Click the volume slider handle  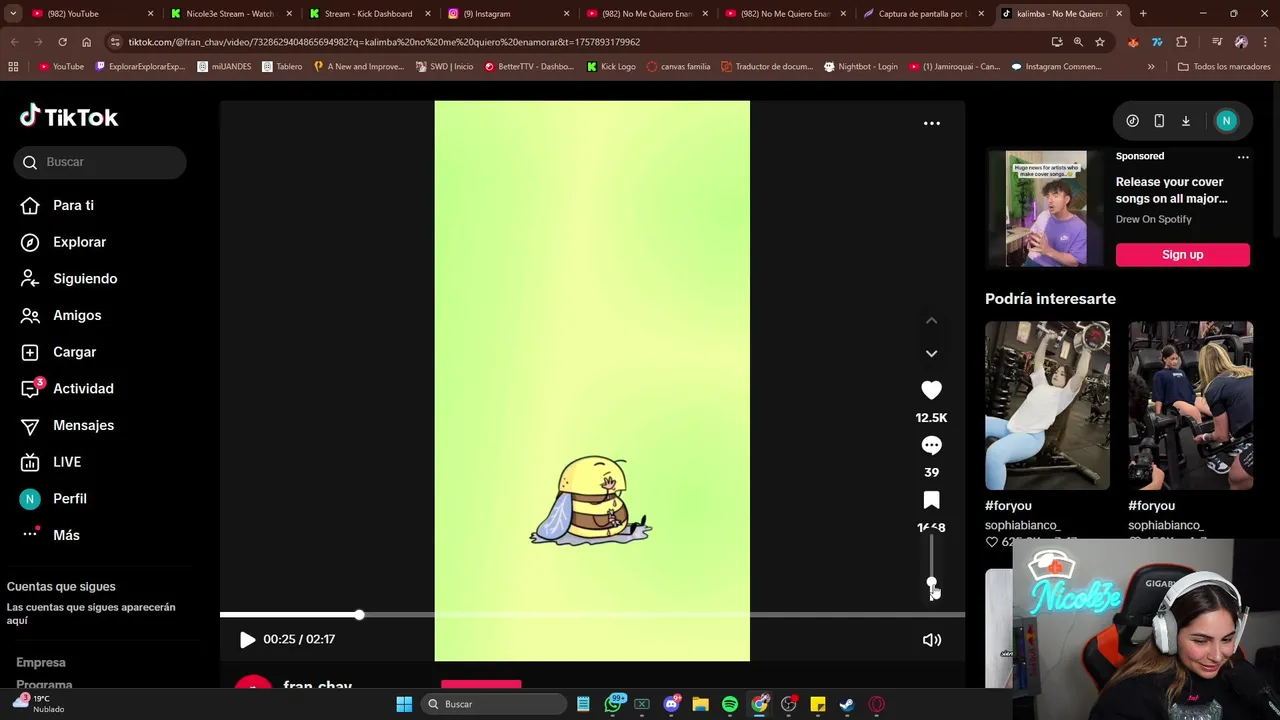(931, 582)
